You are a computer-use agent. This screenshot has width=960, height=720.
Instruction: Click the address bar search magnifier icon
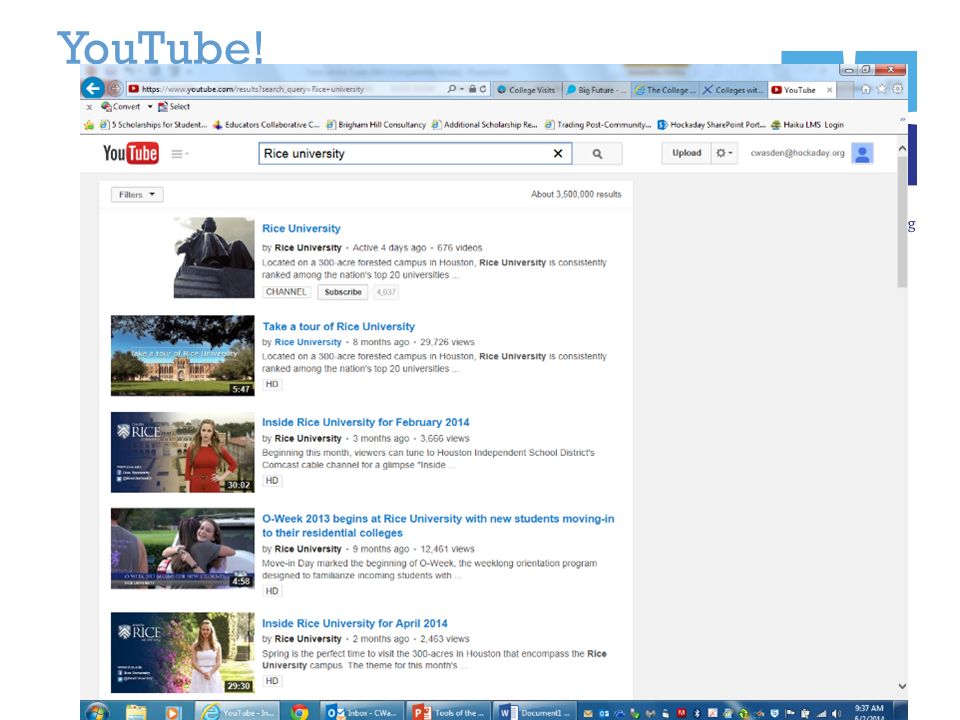[x=452, y=89]
